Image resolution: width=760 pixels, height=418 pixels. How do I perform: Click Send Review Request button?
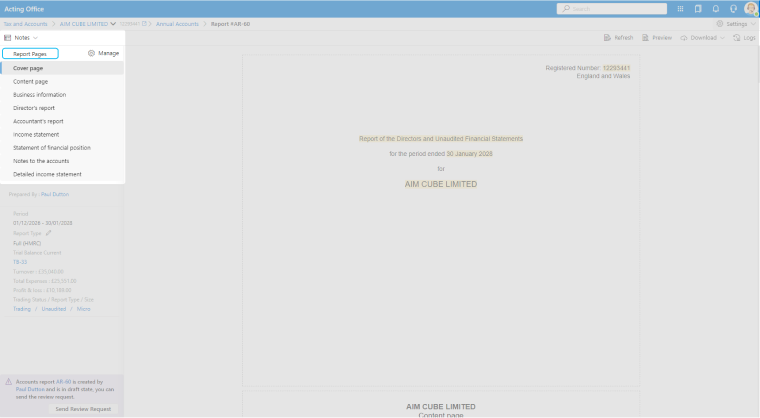[84, 409]
